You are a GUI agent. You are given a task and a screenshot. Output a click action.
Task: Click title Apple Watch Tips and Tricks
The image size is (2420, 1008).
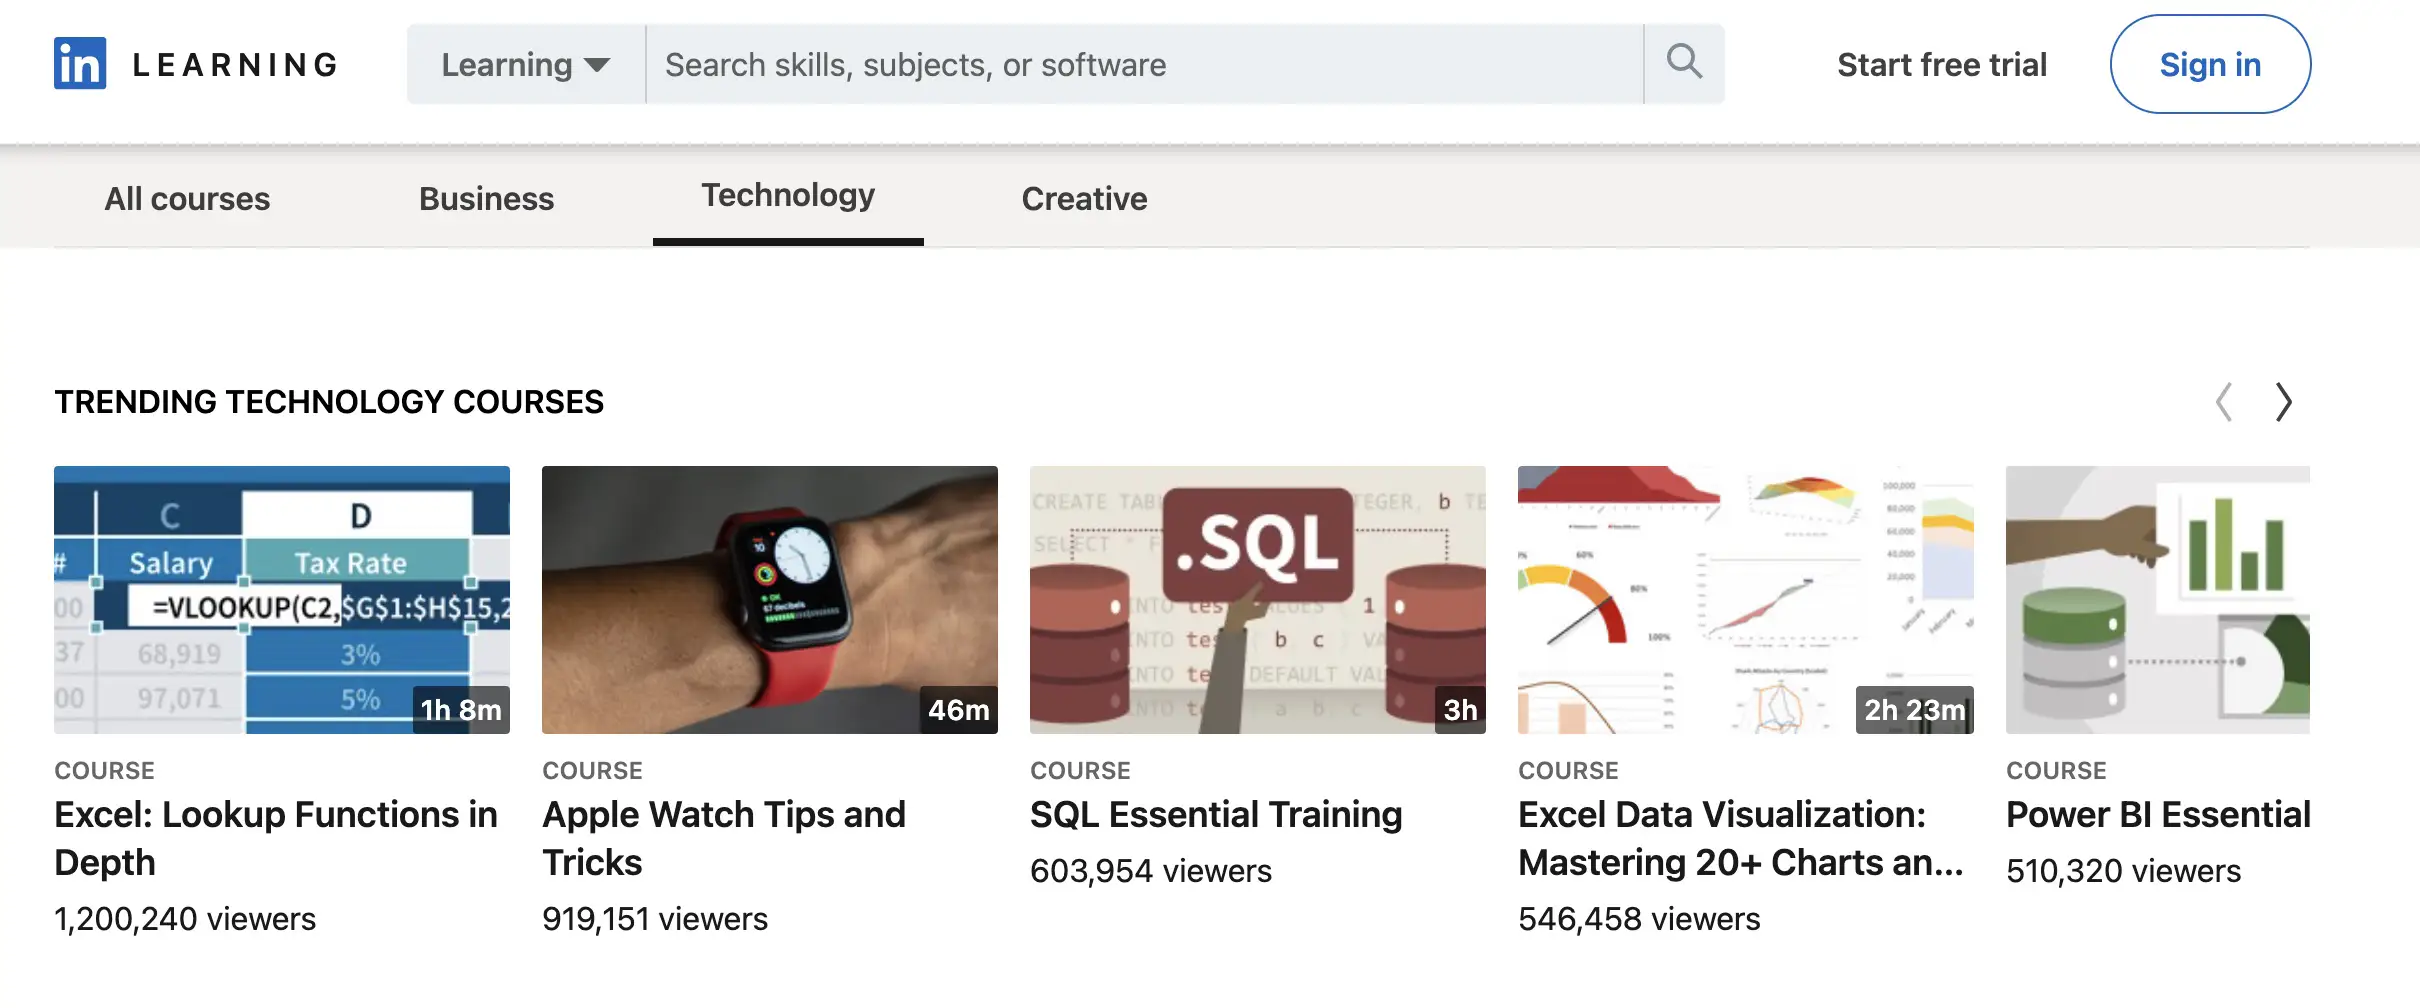tap(724, 838)
